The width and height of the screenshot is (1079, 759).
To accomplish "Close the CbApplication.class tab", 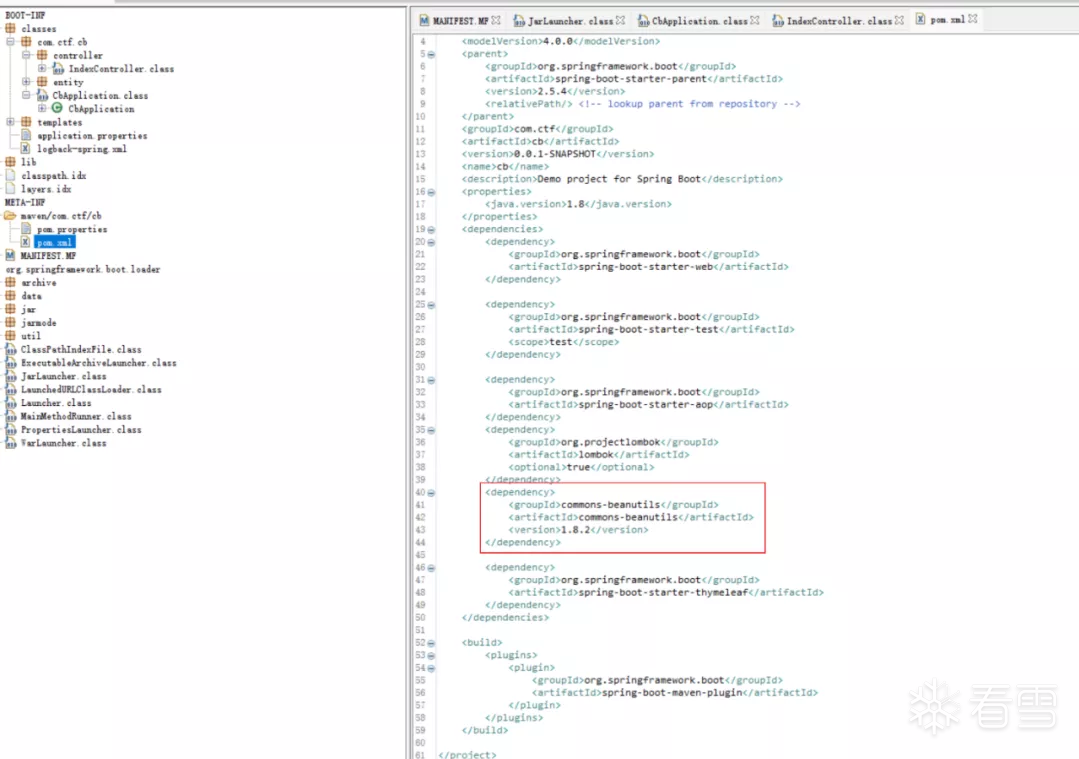I will [x=755, y=20].
